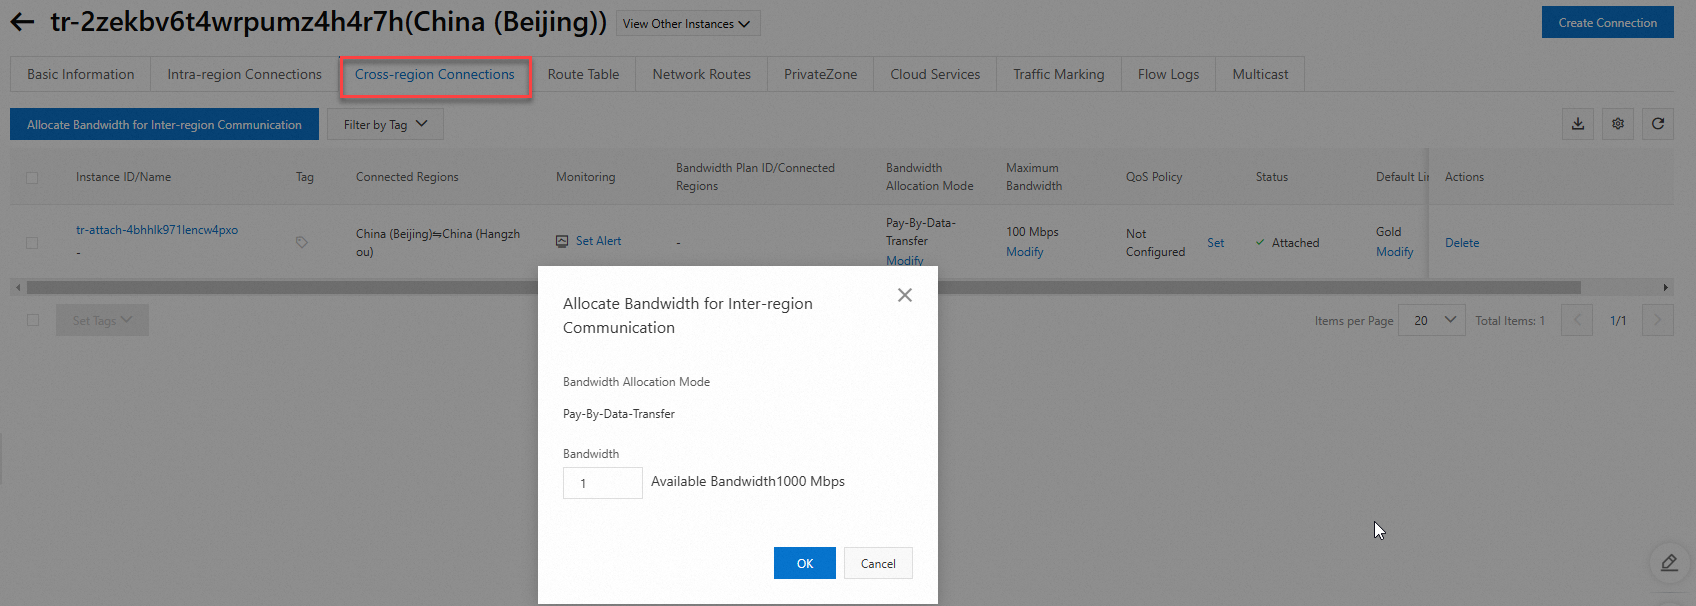The image size is (1696, 606).
Task: Close the Allocate Bandwidth dialog with X
Action: [905, 295]
